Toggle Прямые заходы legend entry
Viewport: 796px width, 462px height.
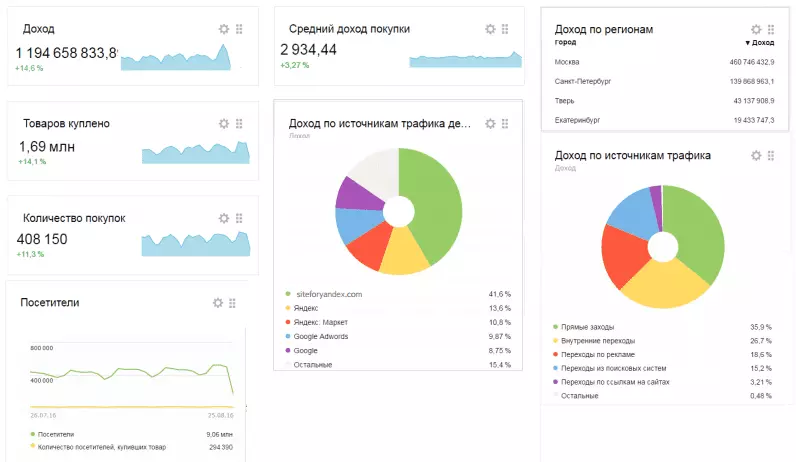coord(589,327)
